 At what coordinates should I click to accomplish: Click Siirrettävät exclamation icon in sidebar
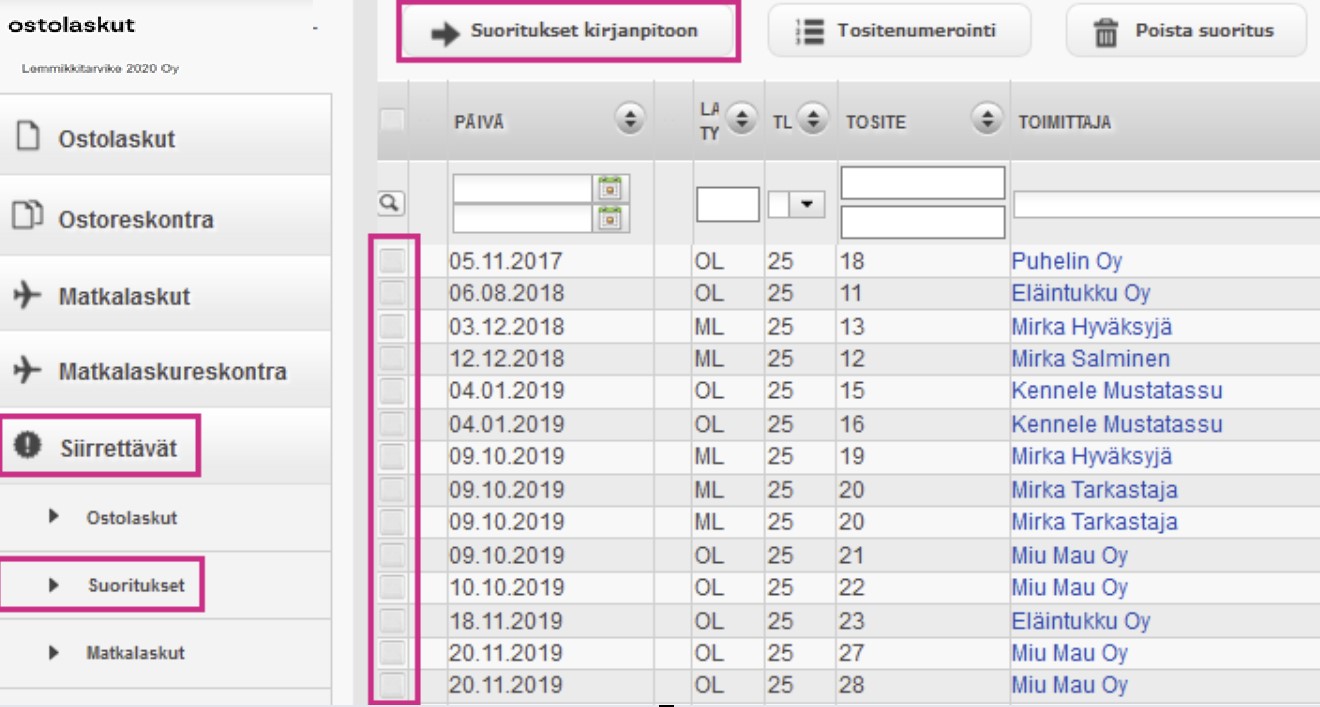[x=28, y=446]
